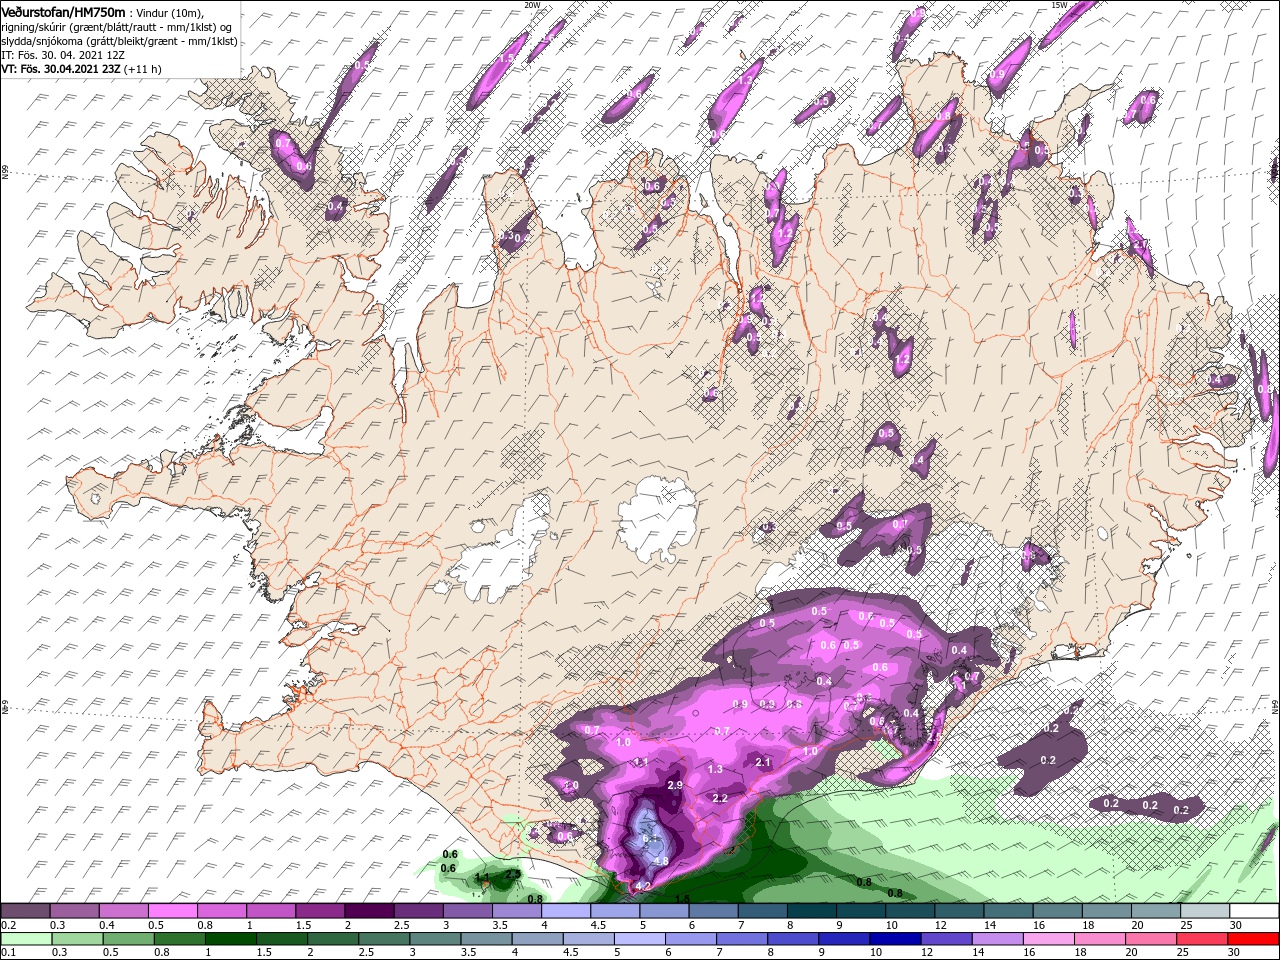This screenshot has height=960, width=1280.
Task: Click the '(+11 h)' forecast offset text
Action: pos(143,69)
